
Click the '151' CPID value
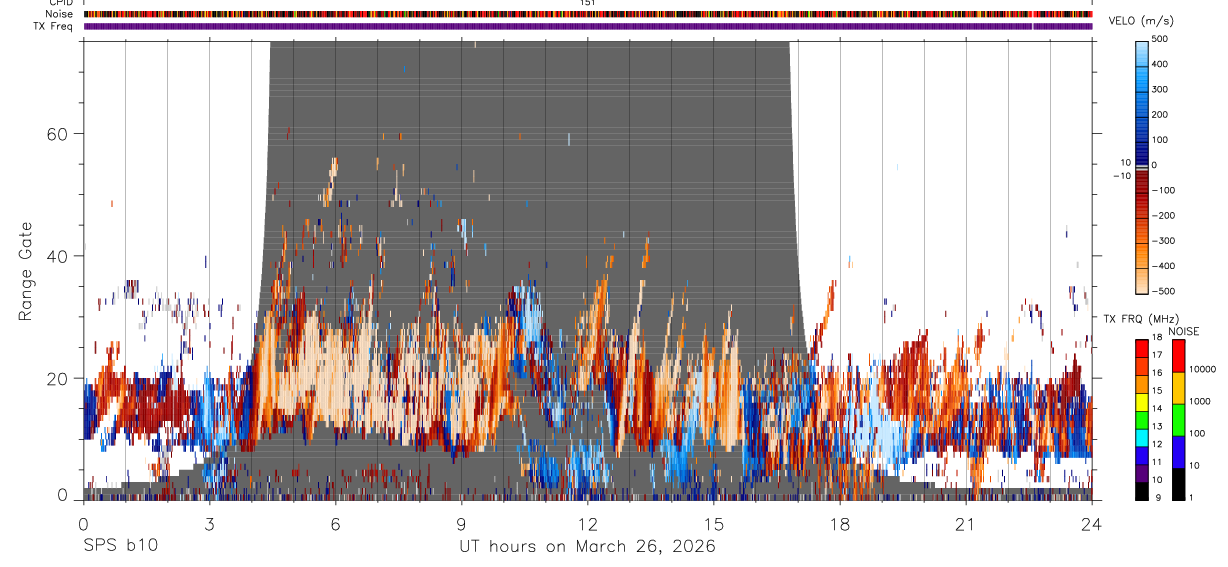[x=588, y=3]
